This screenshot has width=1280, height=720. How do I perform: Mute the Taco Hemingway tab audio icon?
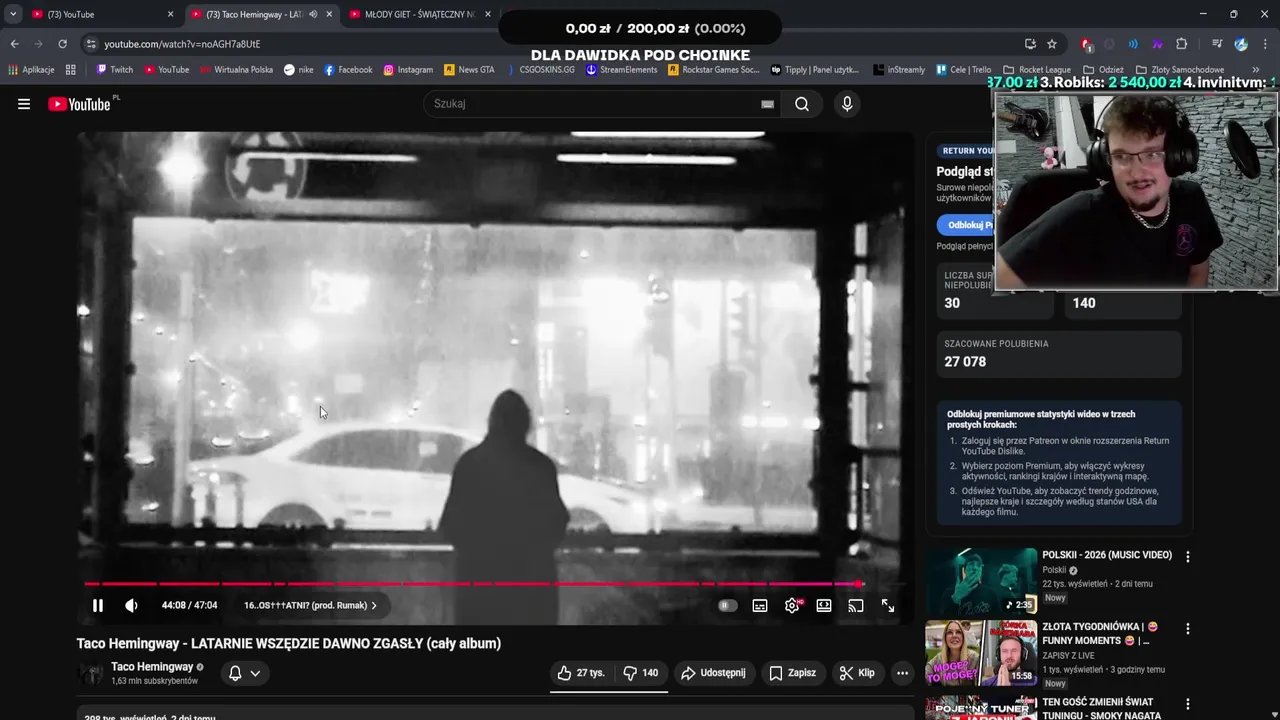(x=313, y=14)
